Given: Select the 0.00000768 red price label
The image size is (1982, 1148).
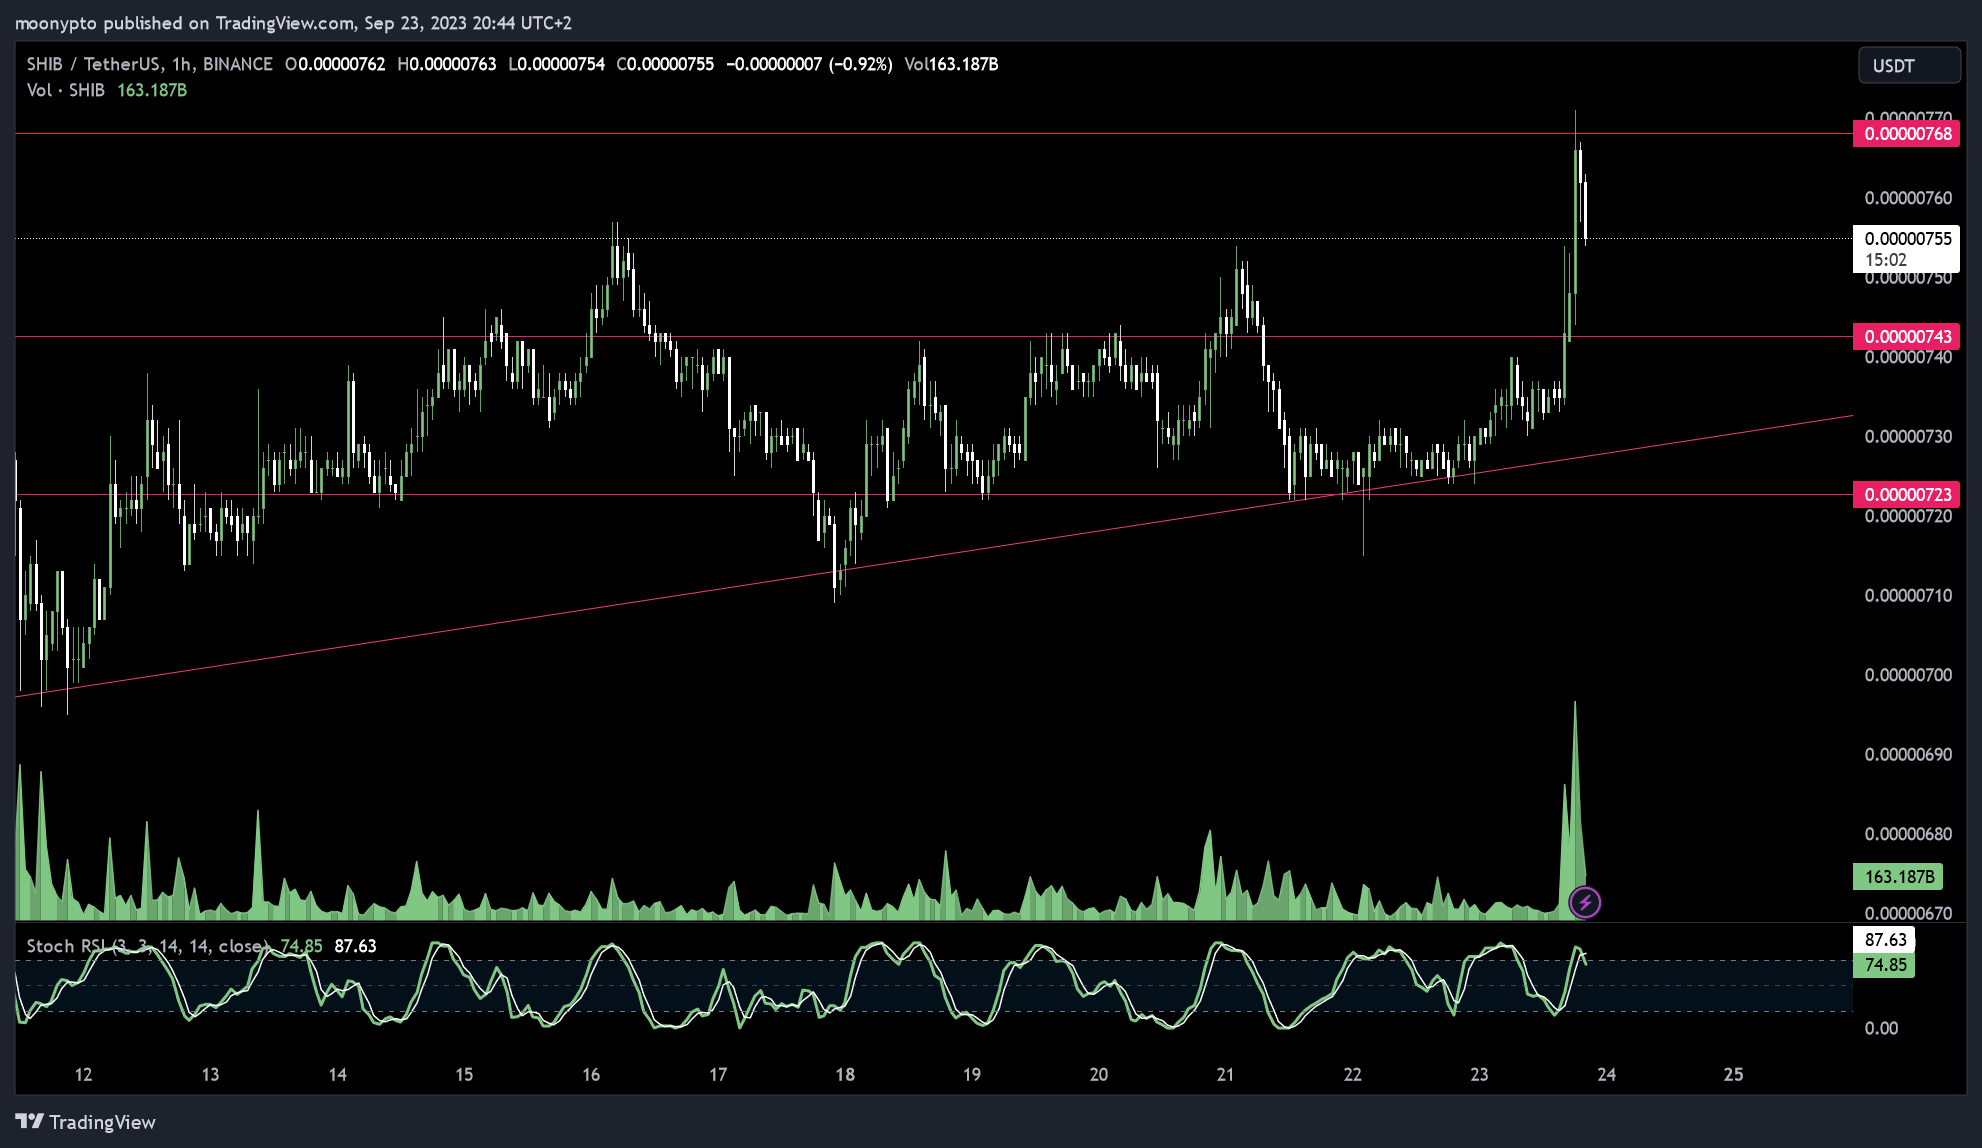Looking at the screenshot, I should pos(1907,134).
